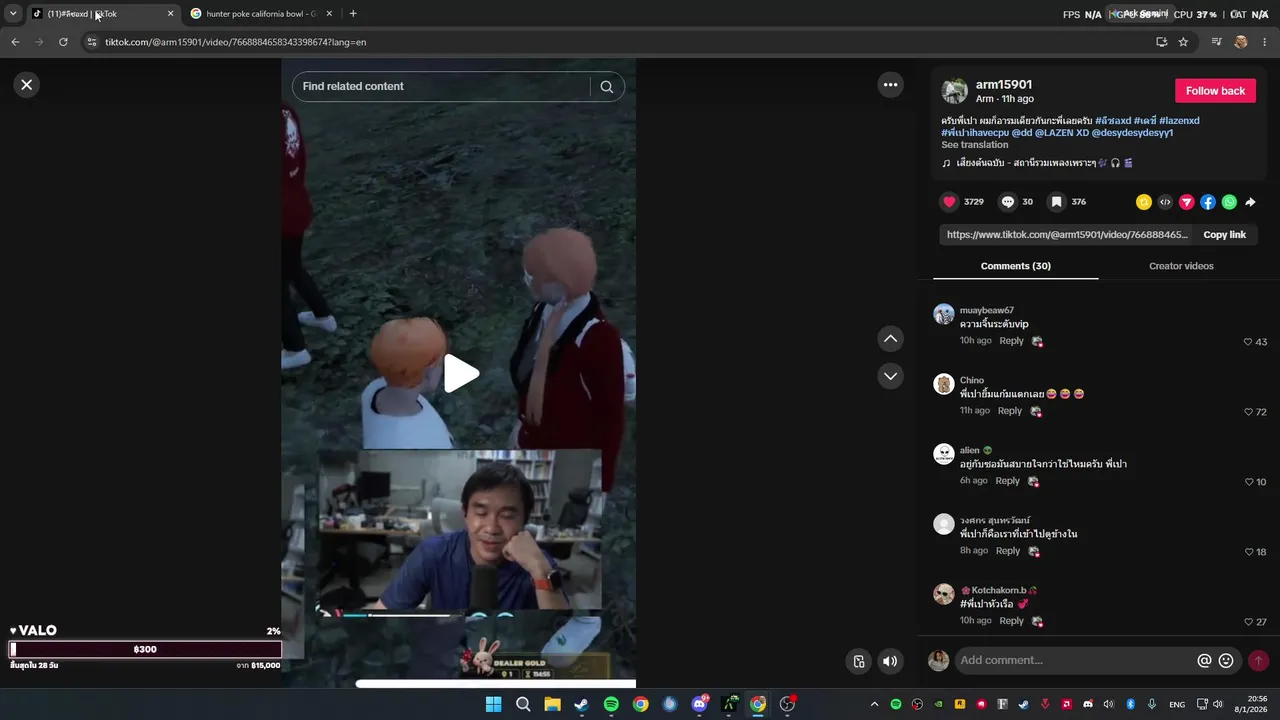Screen dimensions: 1280x720
Task: Click the Find related content search field
Action: [442, 87]
